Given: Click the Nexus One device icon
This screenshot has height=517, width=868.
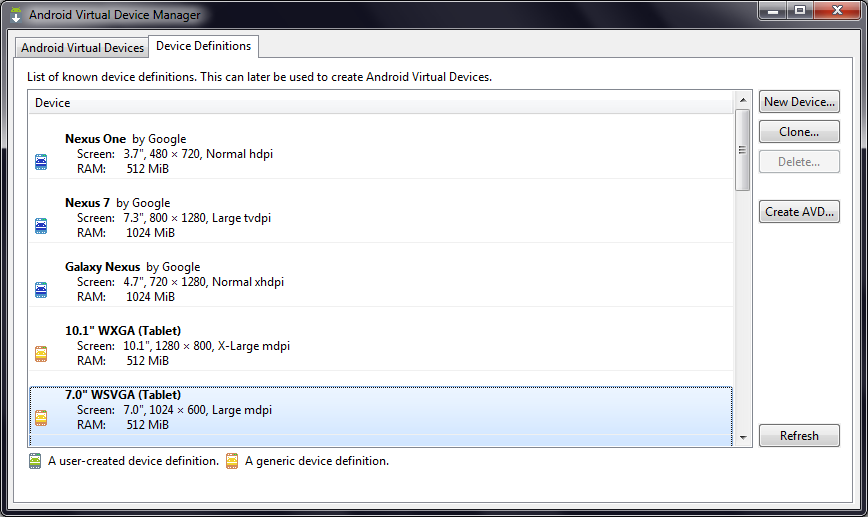Looking at the screenshot, I should pos(41,162).
